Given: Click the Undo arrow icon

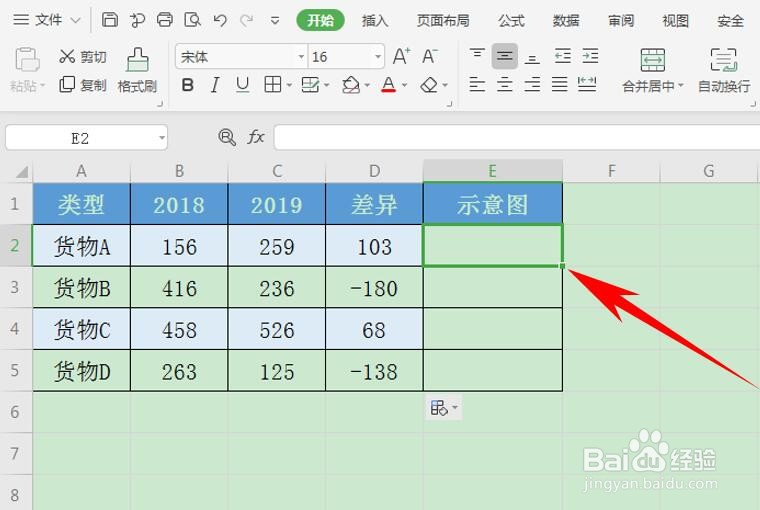Looking at the screenshot, I should pos(220,20).
